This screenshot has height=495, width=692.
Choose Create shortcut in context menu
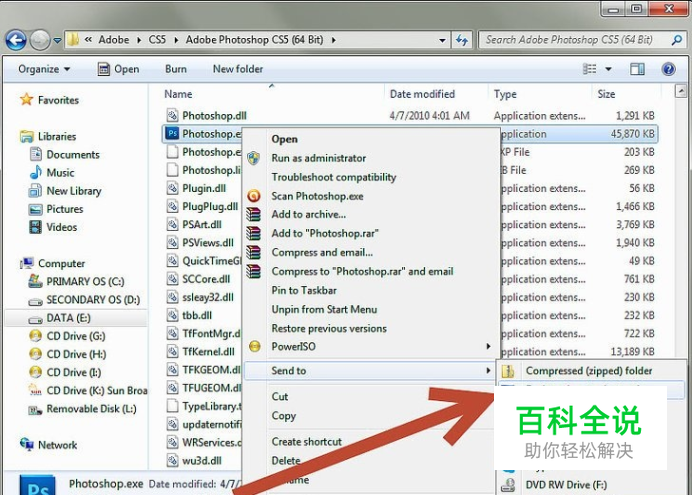click(x=307, y=442)
